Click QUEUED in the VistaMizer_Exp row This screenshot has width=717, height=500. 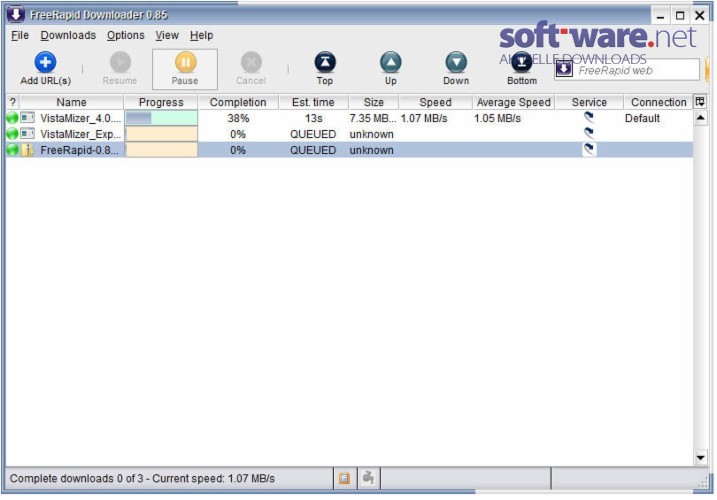pyautogui.click(x=313, y=134)
